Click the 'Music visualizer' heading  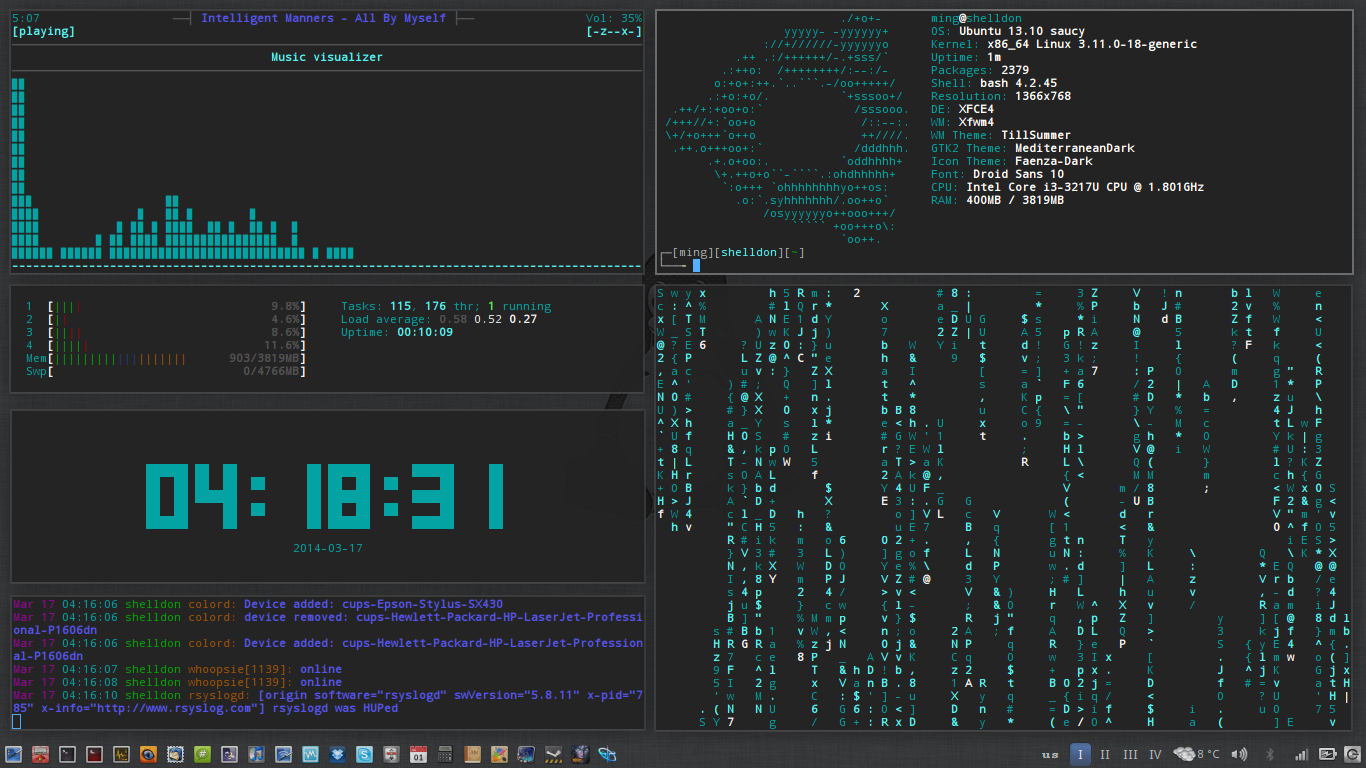click(x=327, y=57)
